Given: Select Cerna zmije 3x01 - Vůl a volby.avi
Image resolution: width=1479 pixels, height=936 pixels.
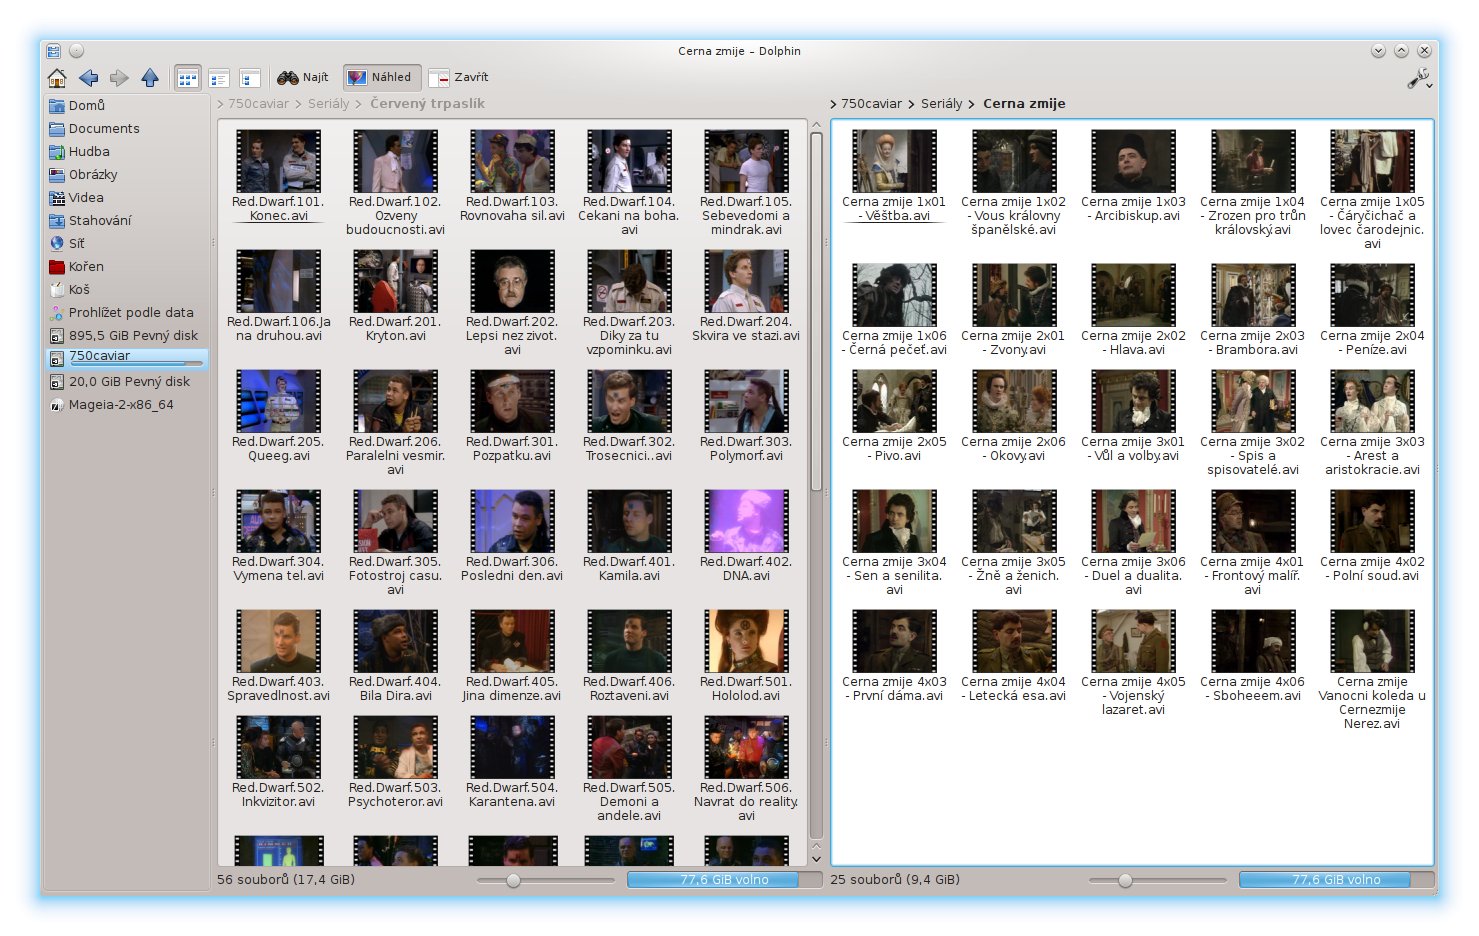Looking at the screenshot, I should (1133, 401).
